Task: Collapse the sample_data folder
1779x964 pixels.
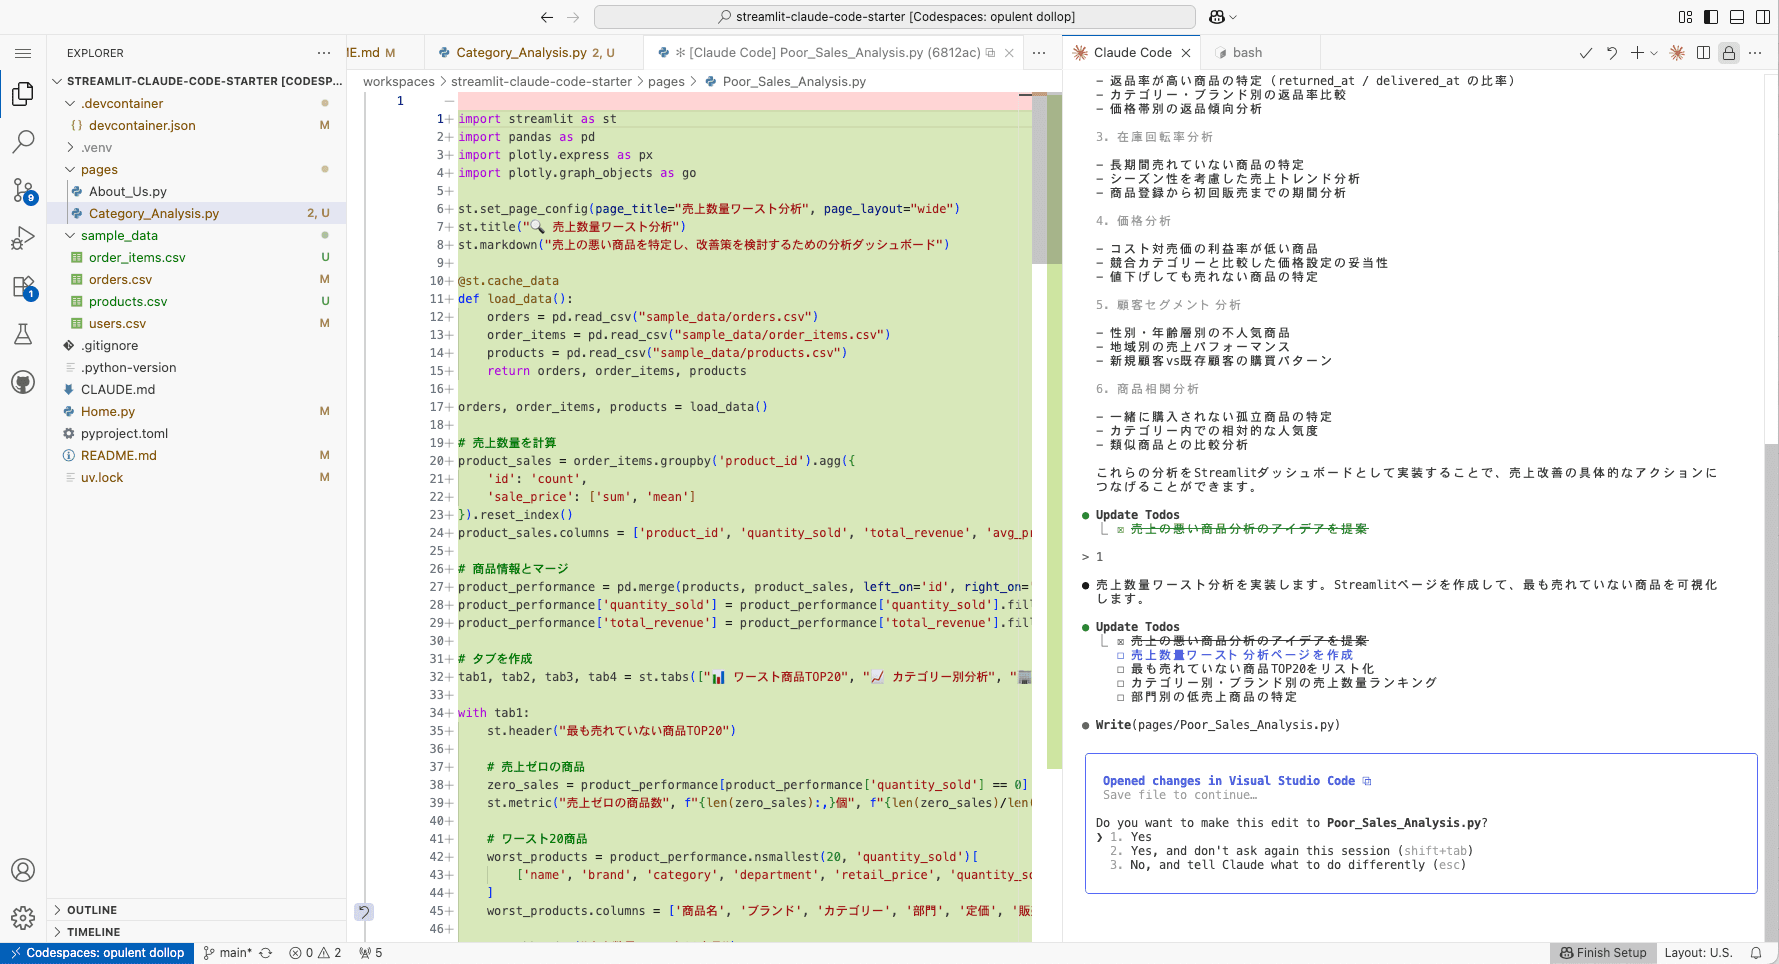Action: click(118, 235)
